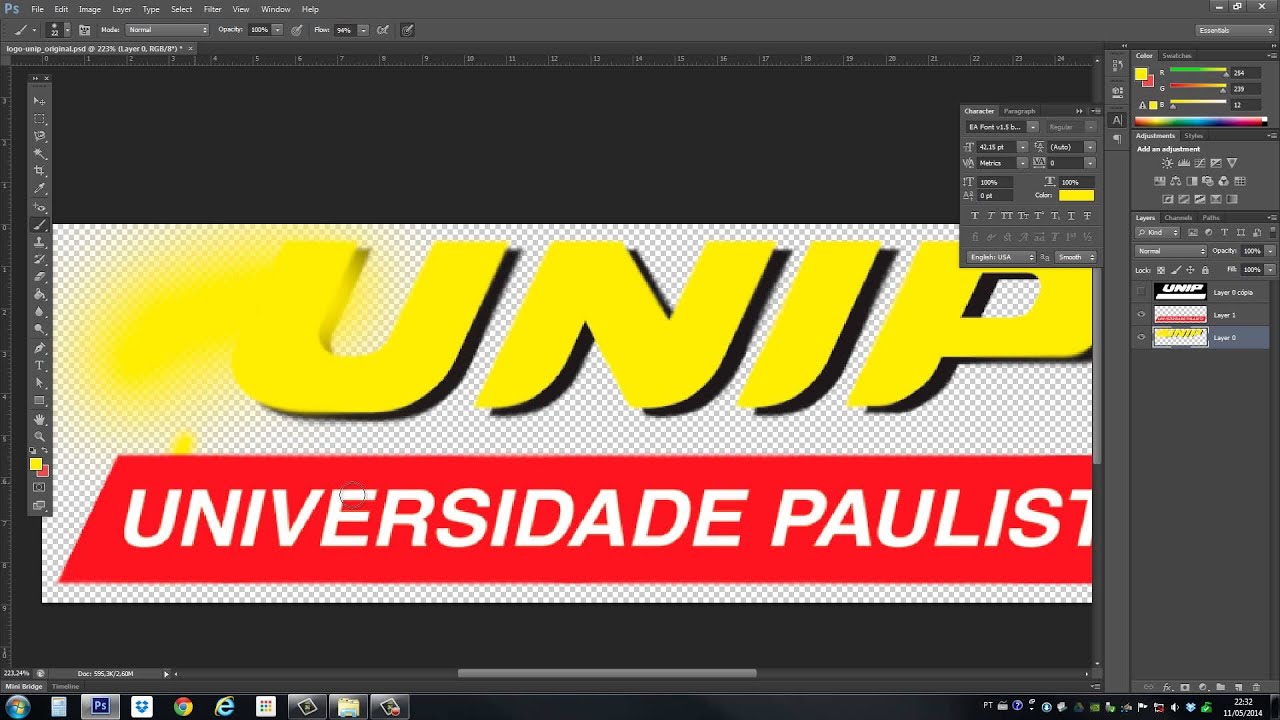The height and width of the screenshot is (720, 1280).
Task: Switch to the Swatches tab
Action: [1177, 56]
